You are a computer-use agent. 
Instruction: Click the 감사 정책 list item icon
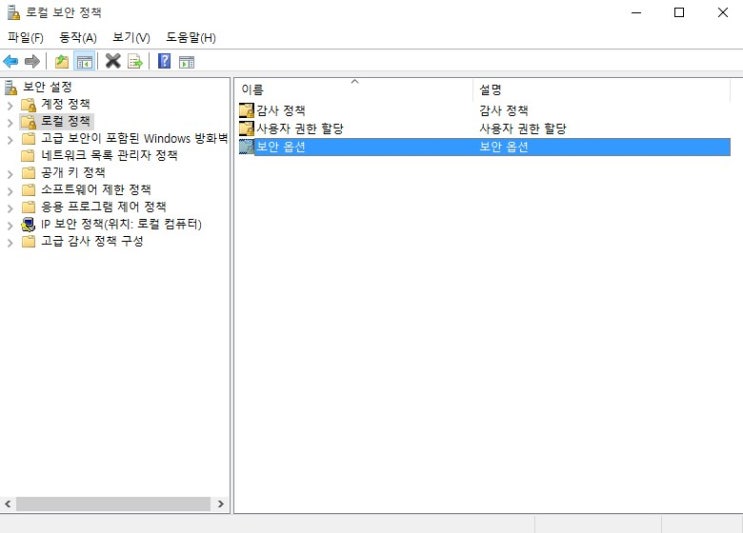coord(246,110)
